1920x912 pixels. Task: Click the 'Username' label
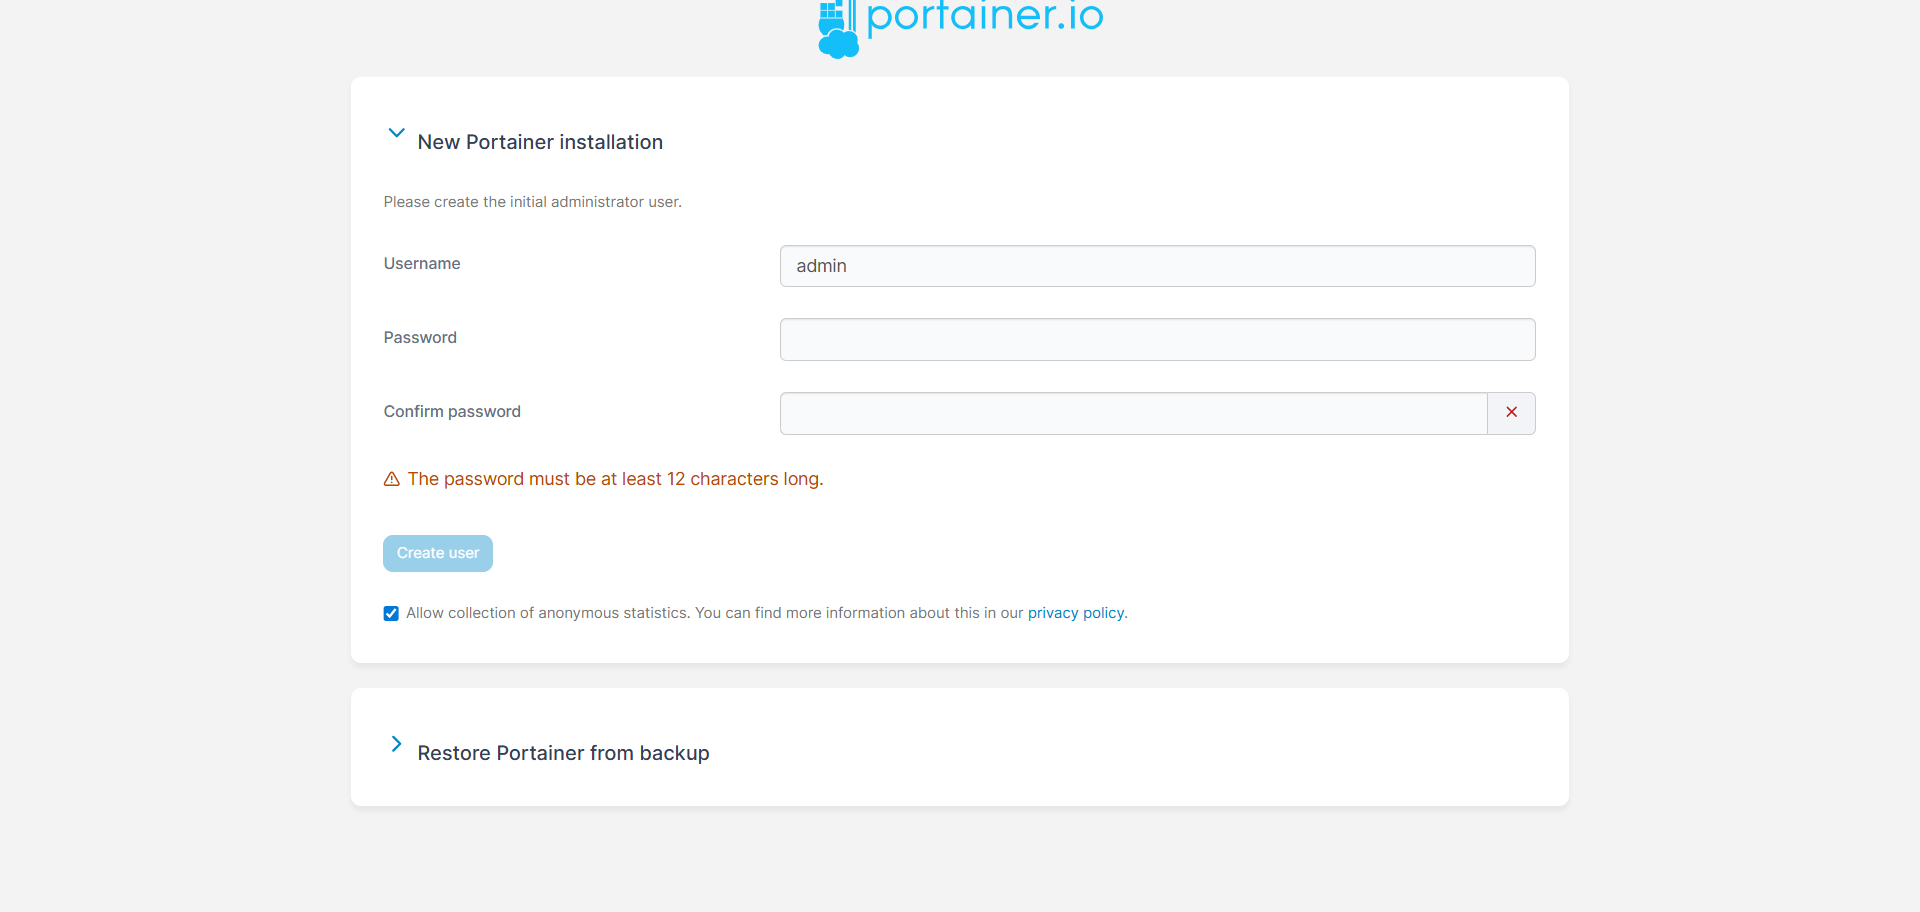(422, 264)
